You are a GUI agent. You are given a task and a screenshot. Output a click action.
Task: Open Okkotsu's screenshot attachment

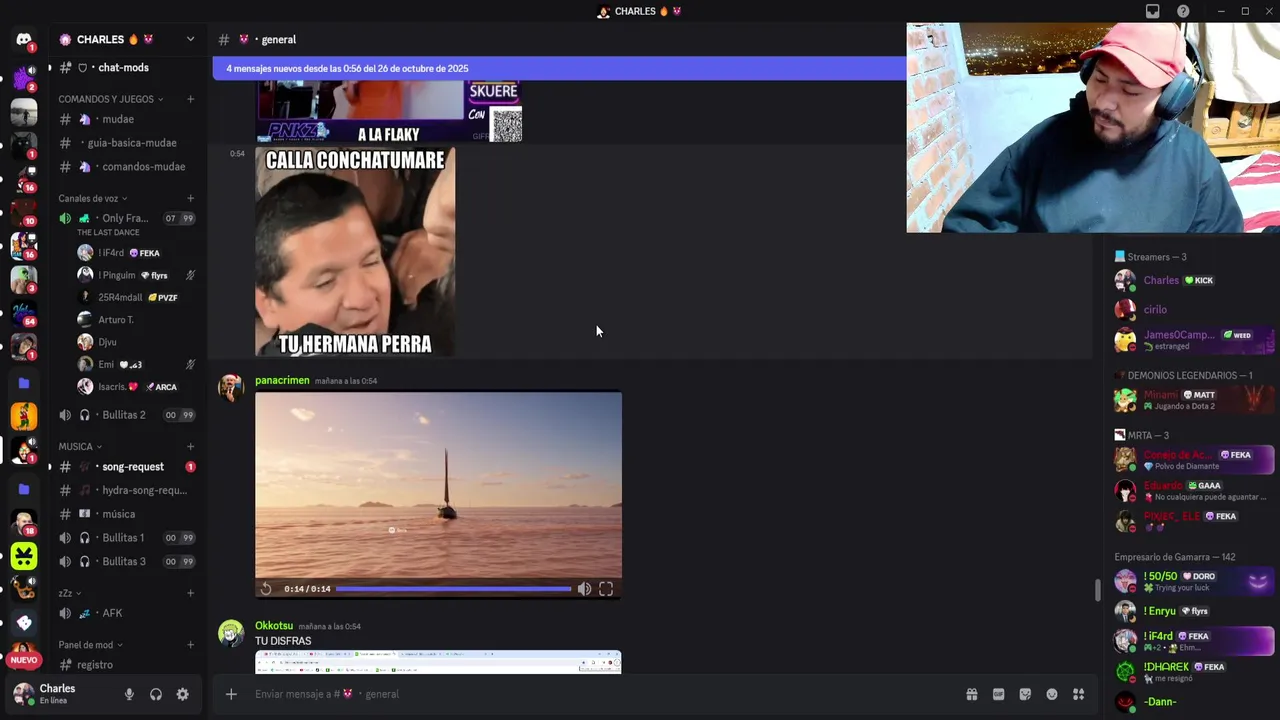click(x=438, y=662)
